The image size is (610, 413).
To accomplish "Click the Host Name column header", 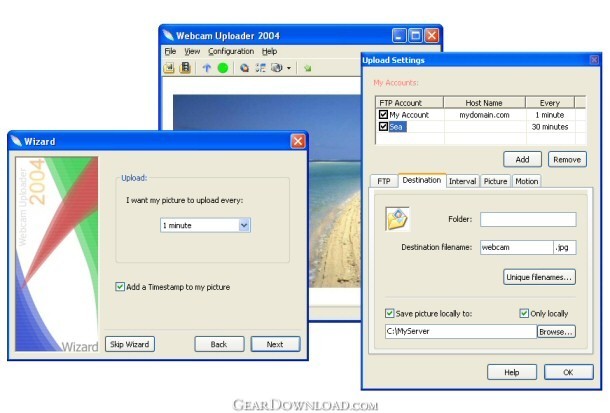I will click(x=484, y=103).
